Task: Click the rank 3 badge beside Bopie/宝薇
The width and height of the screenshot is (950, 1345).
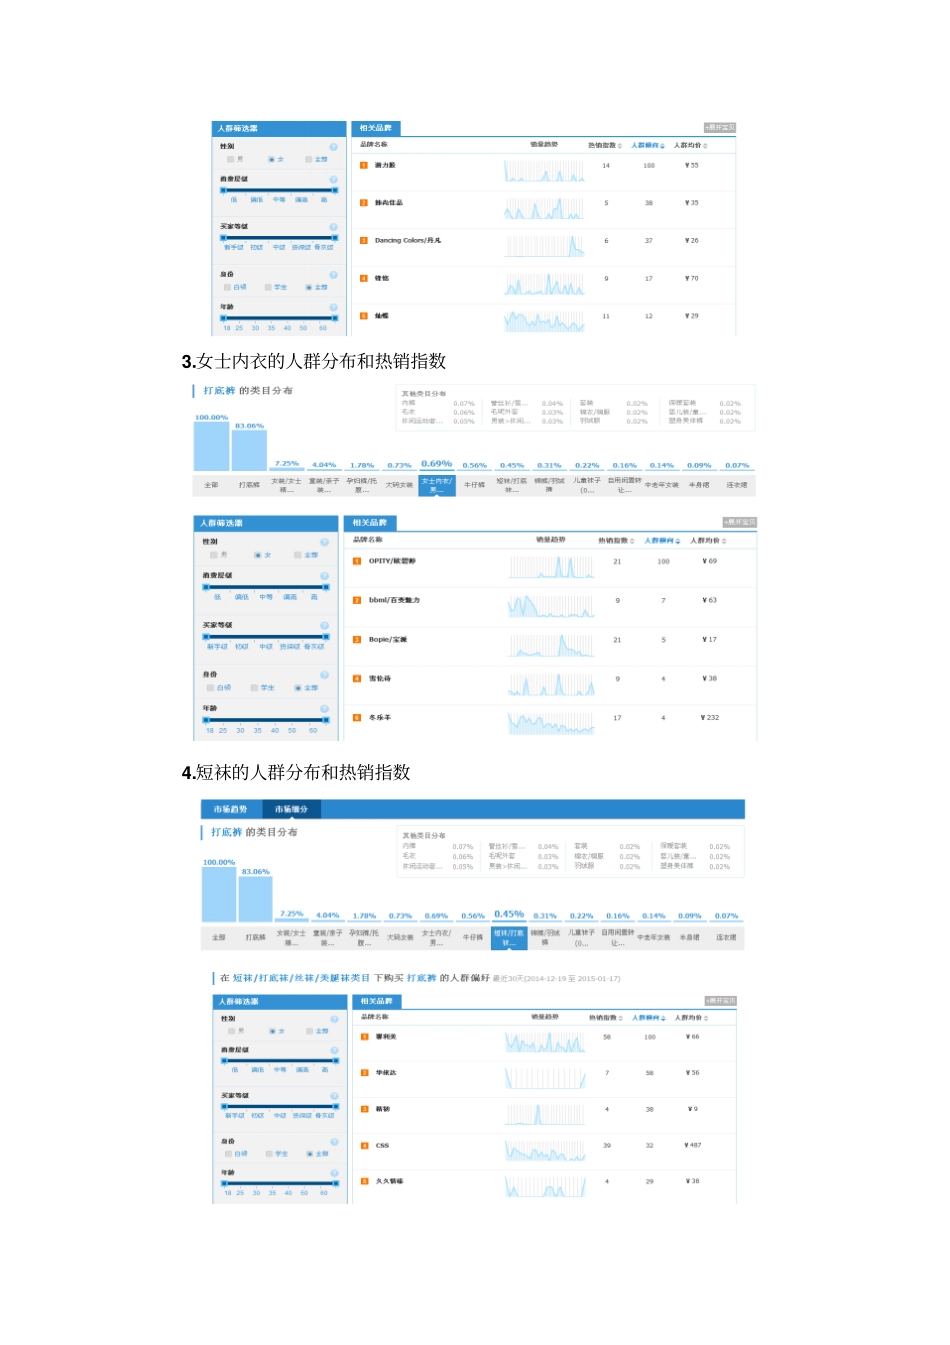Action: (357, 639)
